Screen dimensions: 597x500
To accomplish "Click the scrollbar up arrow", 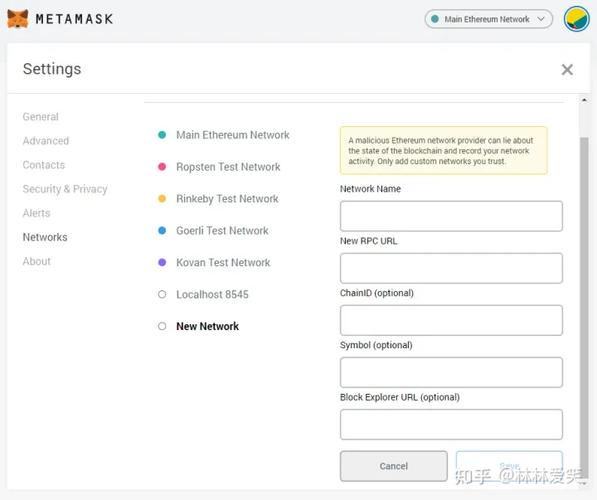I will point(584,100).
